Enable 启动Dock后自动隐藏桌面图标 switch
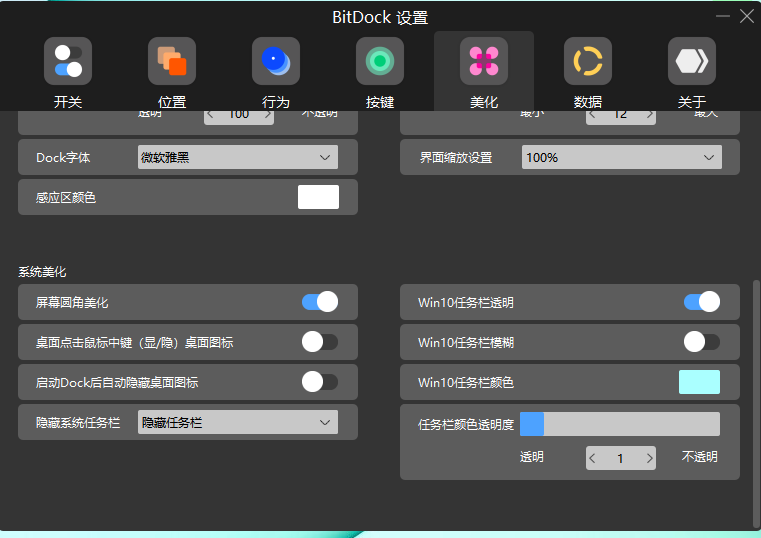 tap(320, 382)
